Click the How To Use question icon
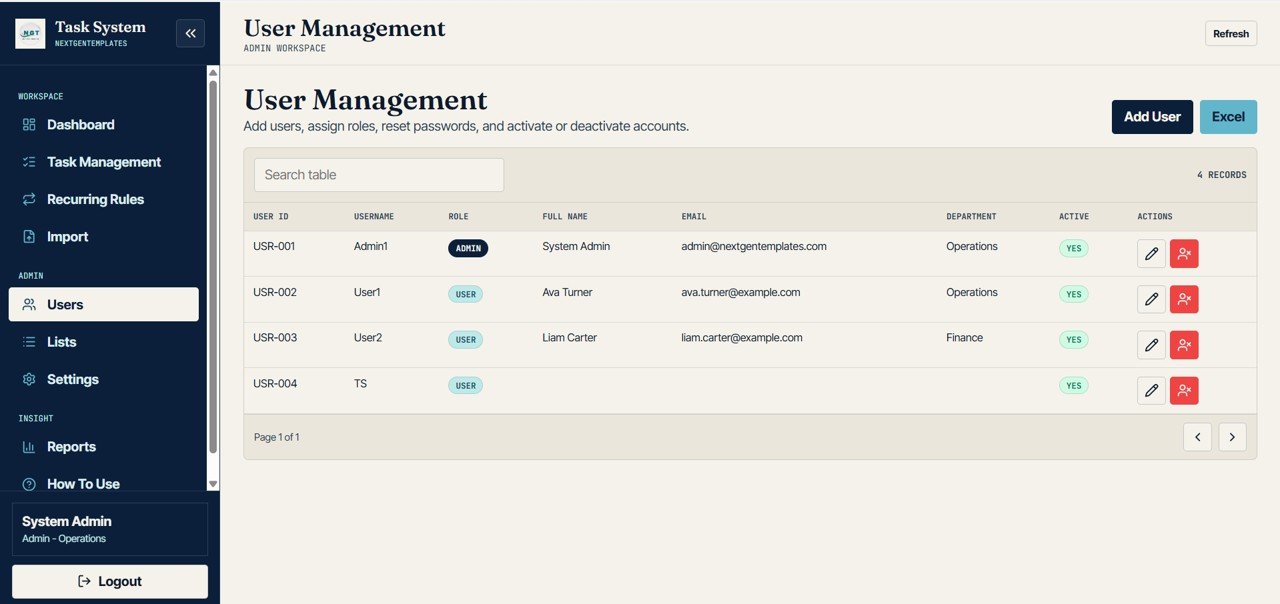Image resolution: width=1280 pixels, height=604 pixels. [29, 484]
